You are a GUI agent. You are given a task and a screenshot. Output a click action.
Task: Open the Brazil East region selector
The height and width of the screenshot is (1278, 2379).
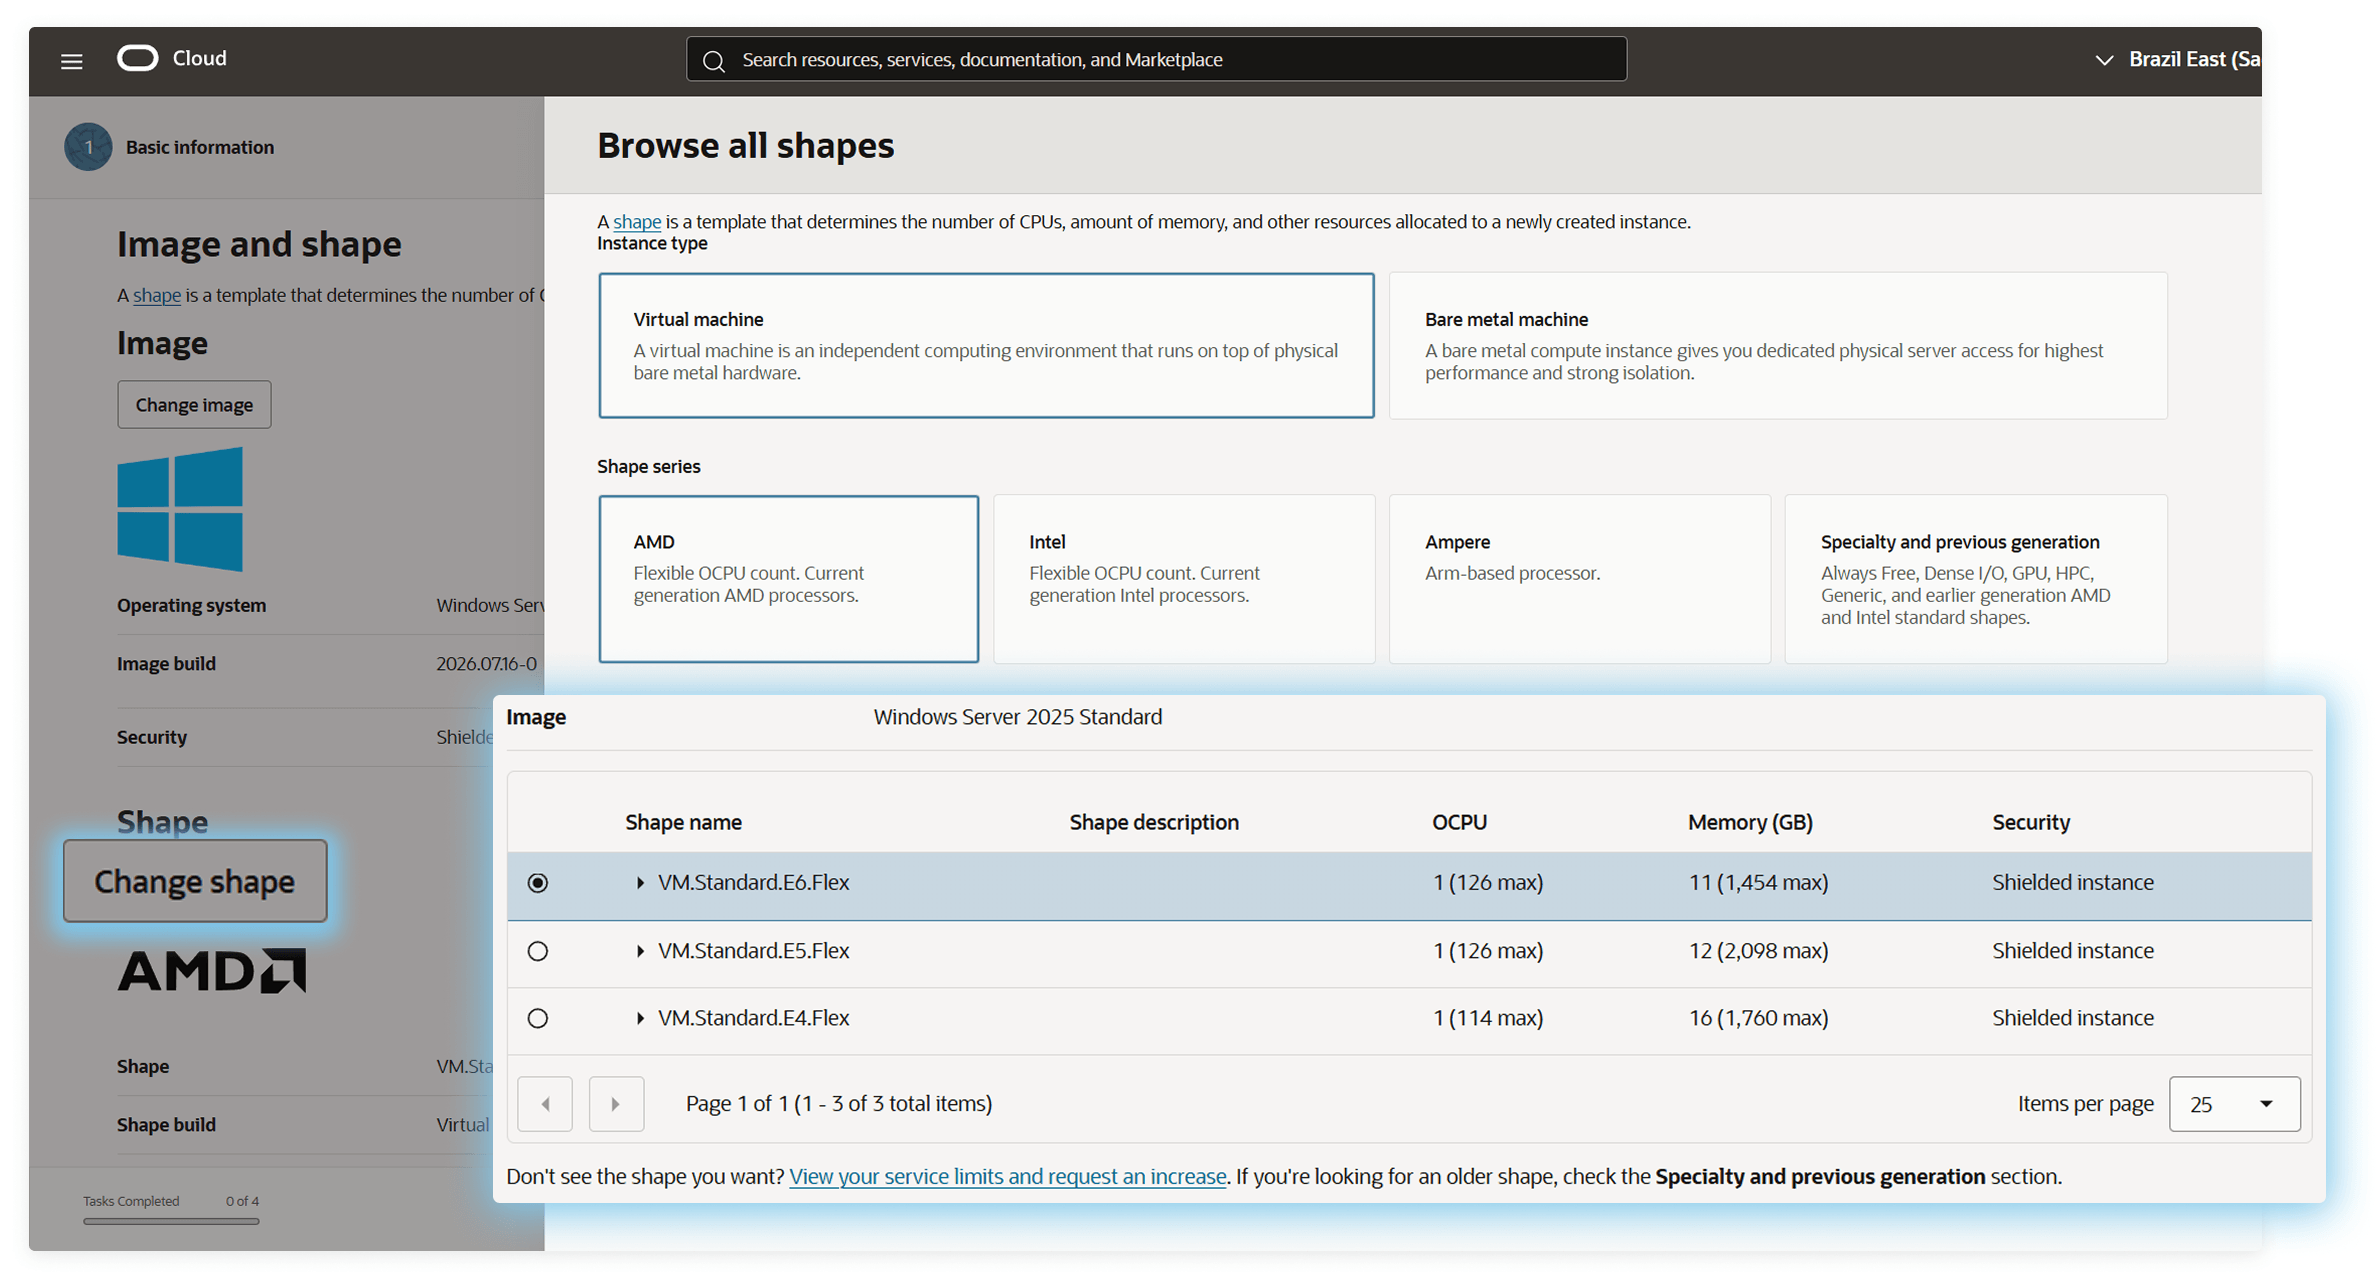tap(2176, 59)
